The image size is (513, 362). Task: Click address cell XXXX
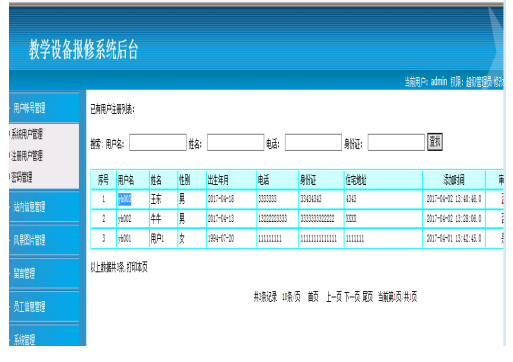point(351,219)
